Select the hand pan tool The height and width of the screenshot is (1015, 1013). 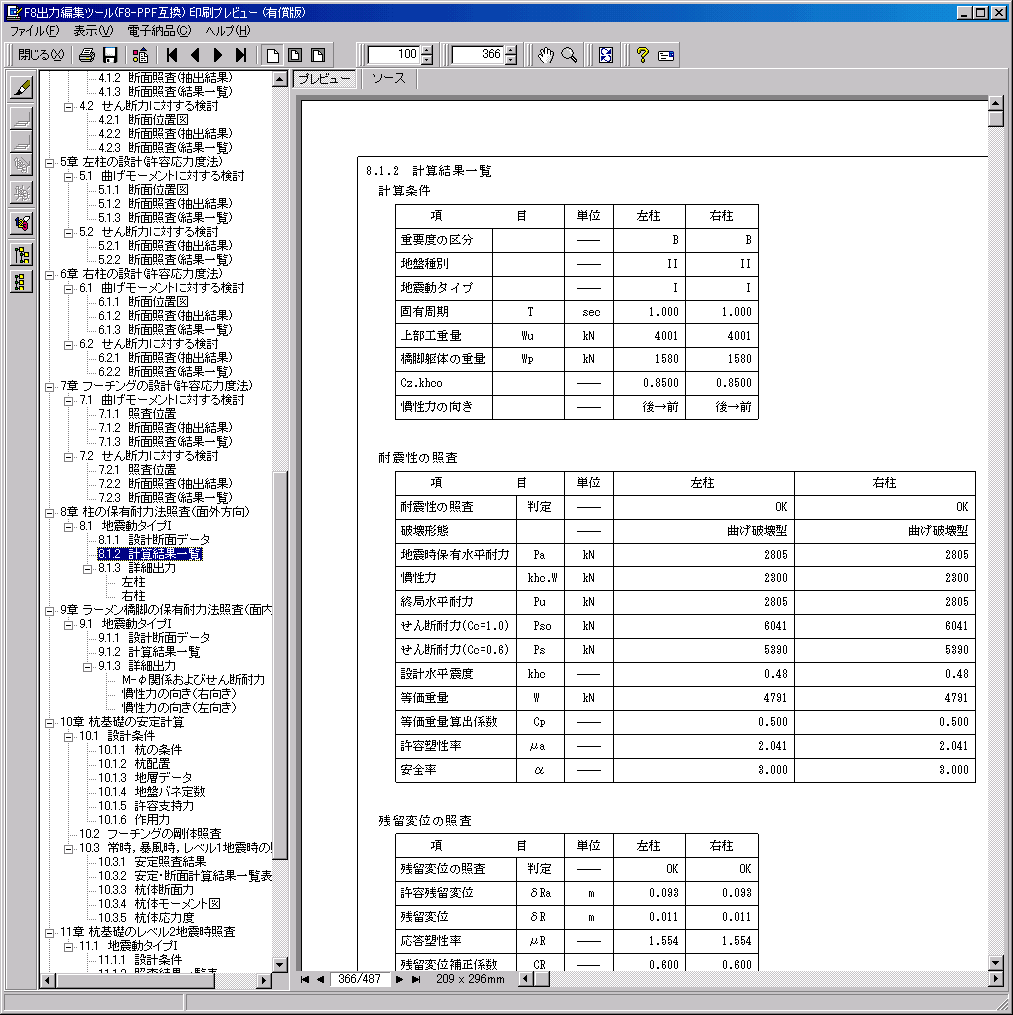[546, 55]
